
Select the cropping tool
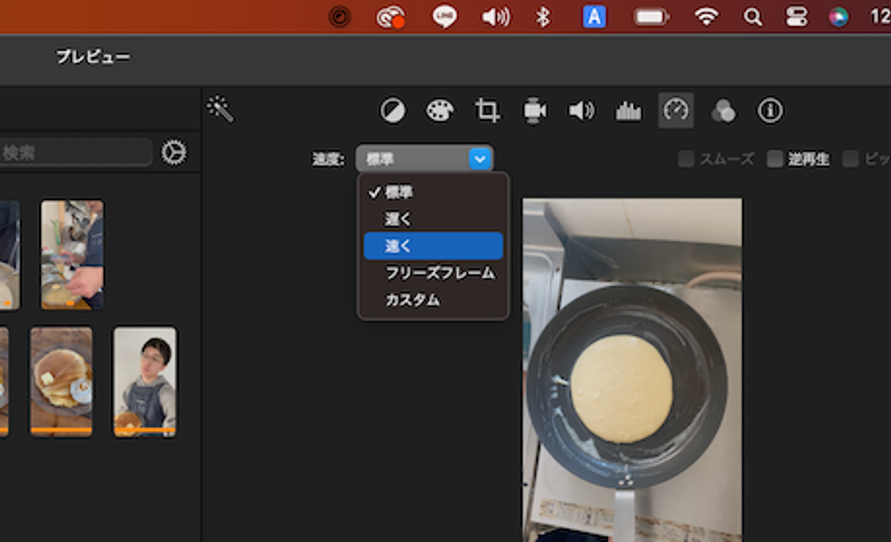487,111
